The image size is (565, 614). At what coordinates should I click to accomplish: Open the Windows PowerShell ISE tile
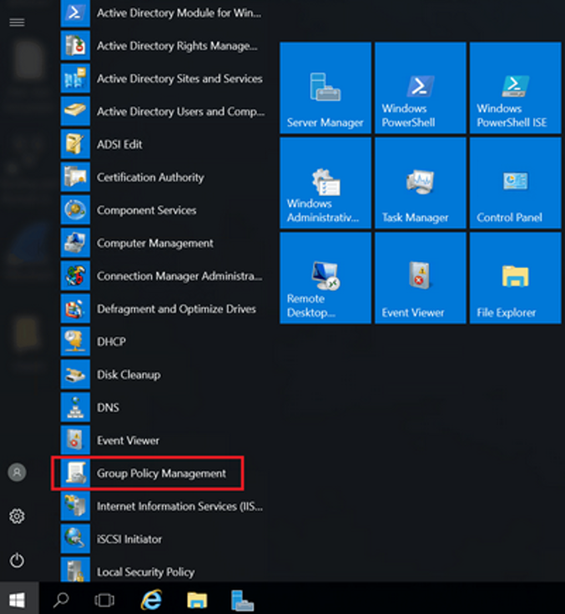click(515, 88)
